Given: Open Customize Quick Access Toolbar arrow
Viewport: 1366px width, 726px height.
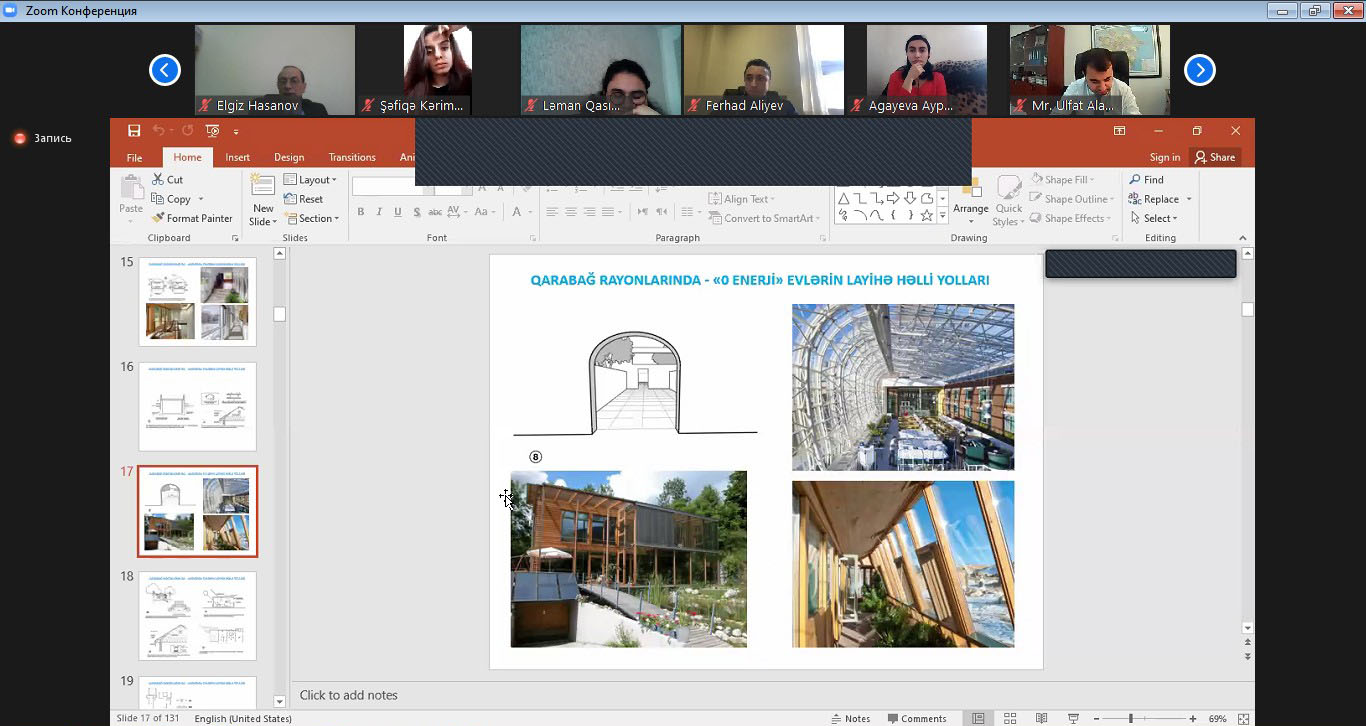Looking at the screenshot, I should pos(236,131).
